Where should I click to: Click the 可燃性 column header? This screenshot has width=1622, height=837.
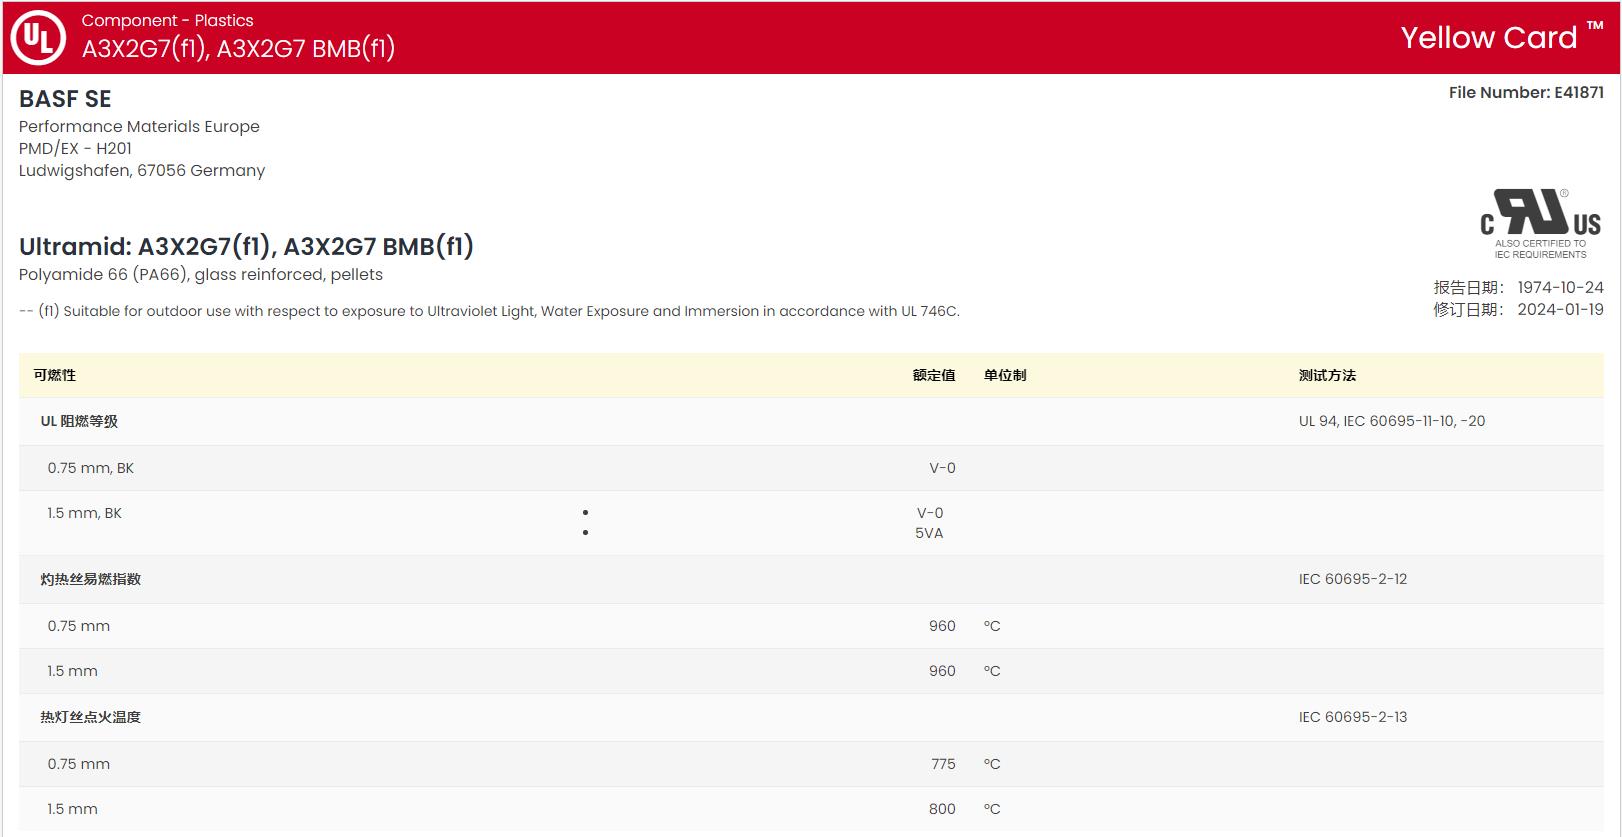pyautogui.click(x=55, y=375)
